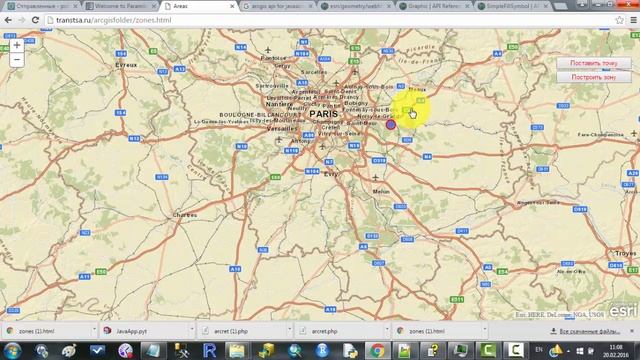
Task: Open the Chrome hamburger menu
Action: pos(633,20)
